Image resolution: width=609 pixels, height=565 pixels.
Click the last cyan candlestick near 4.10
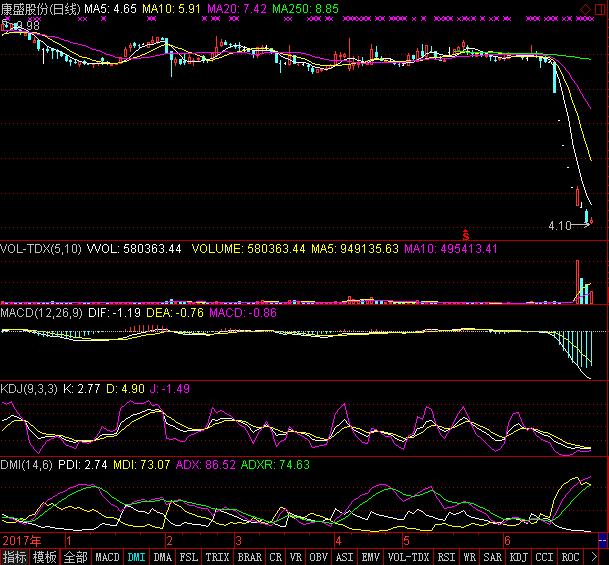pos(586,216)
